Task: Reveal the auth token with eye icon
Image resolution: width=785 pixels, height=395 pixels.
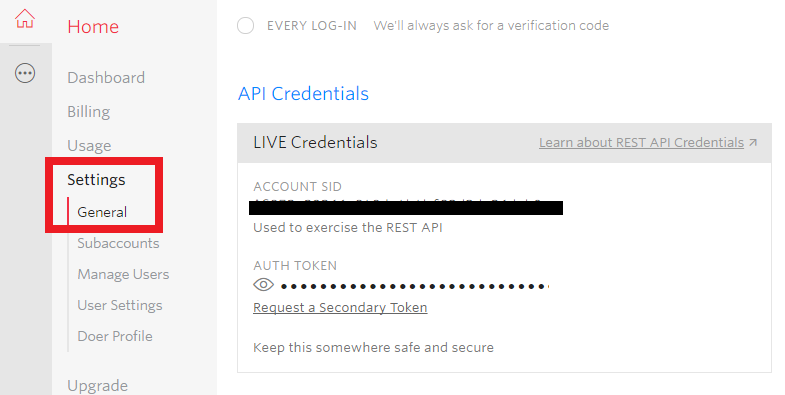Action: [263, 285]
